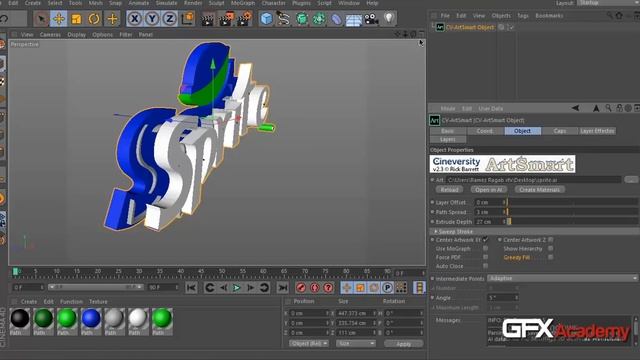This screenshot has width=640, height=360.
Task: Click the Create Materials button
Action: click(539, 190)
